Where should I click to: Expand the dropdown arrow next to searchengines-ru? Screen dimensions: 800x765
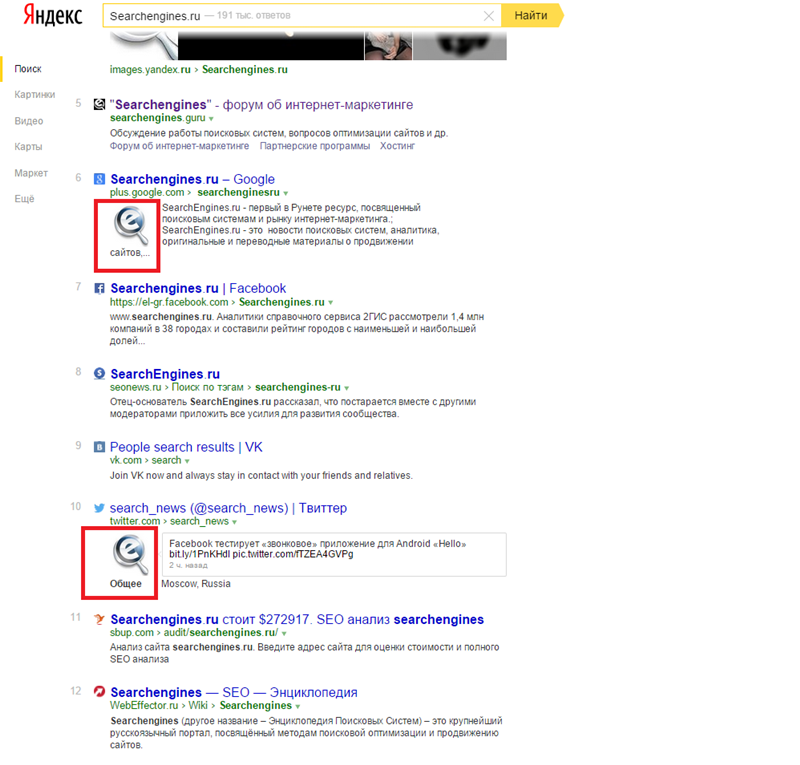coord(347,388)
